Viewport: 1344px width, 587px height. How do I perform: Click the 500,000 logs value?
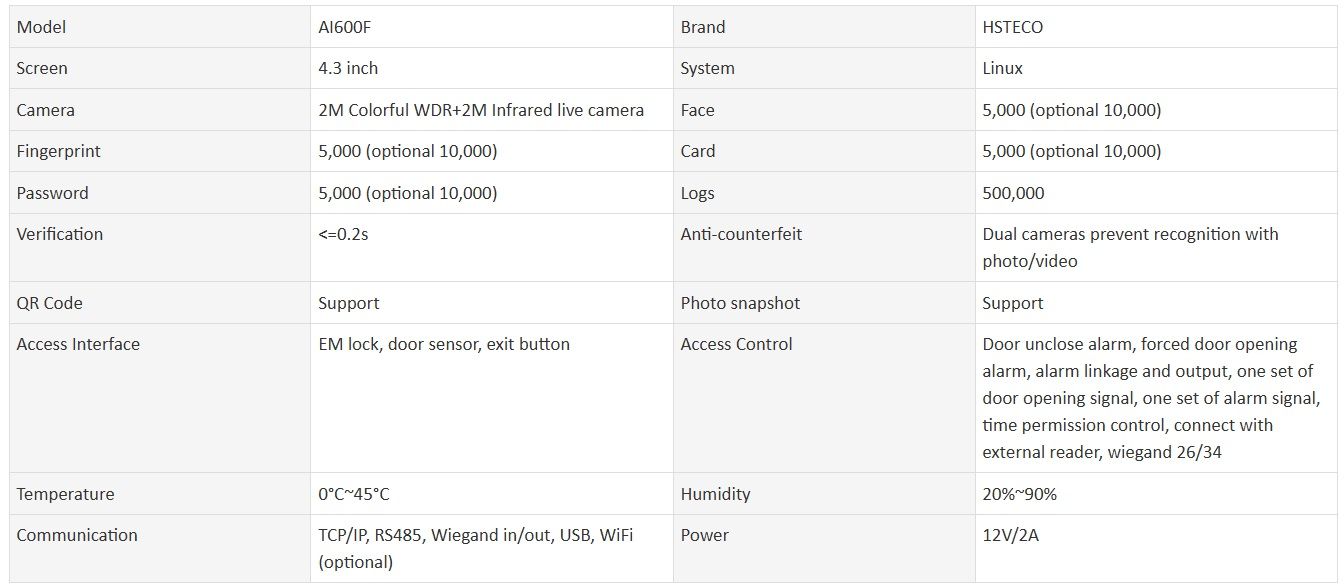pyautogui.click(x=1013, y=193)
